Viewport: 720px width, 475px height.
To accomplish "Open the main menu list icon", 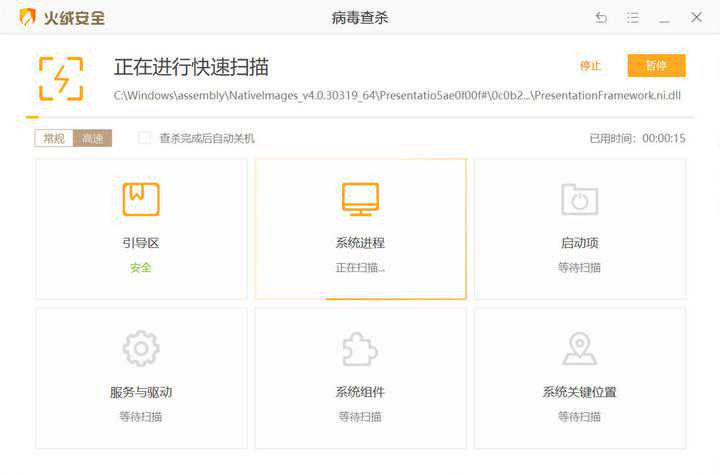I will coord(633,18).
